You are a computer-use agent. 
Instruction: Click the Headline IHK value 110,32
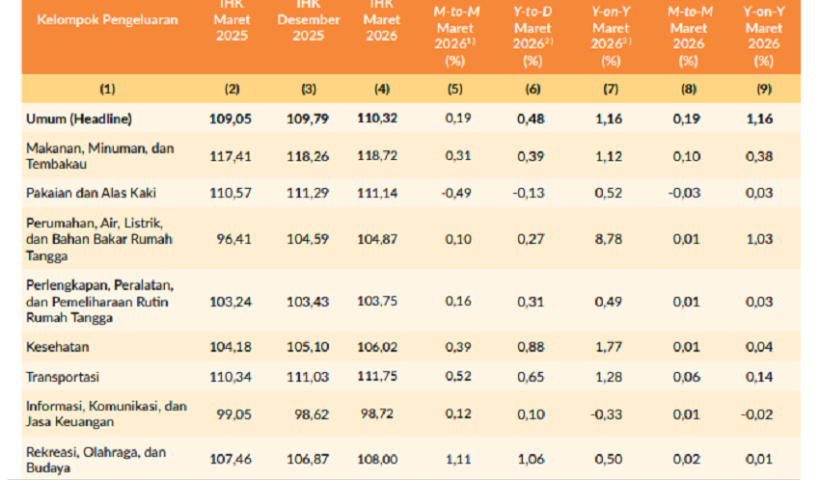pos(381,118)
